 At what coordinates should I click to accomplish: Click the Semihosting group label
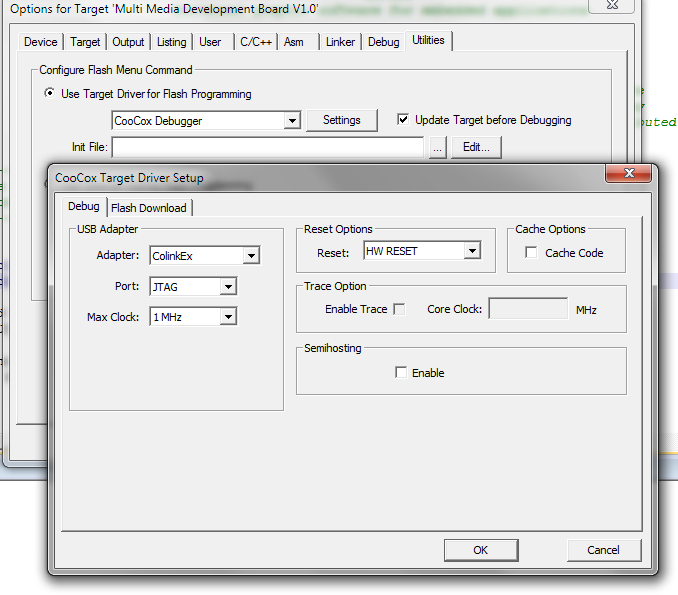[x=333, y=348]
